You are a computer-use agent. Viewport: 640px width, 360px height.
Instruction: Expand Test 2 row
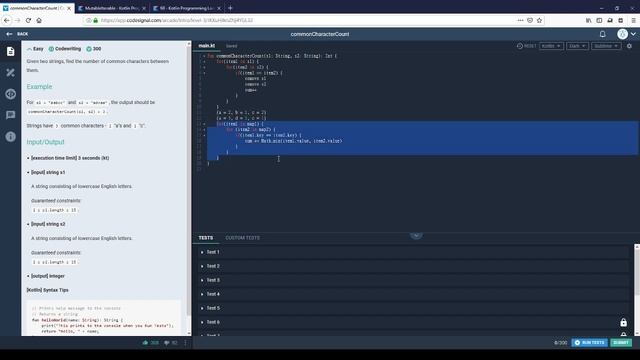click(x=413, y=266)
